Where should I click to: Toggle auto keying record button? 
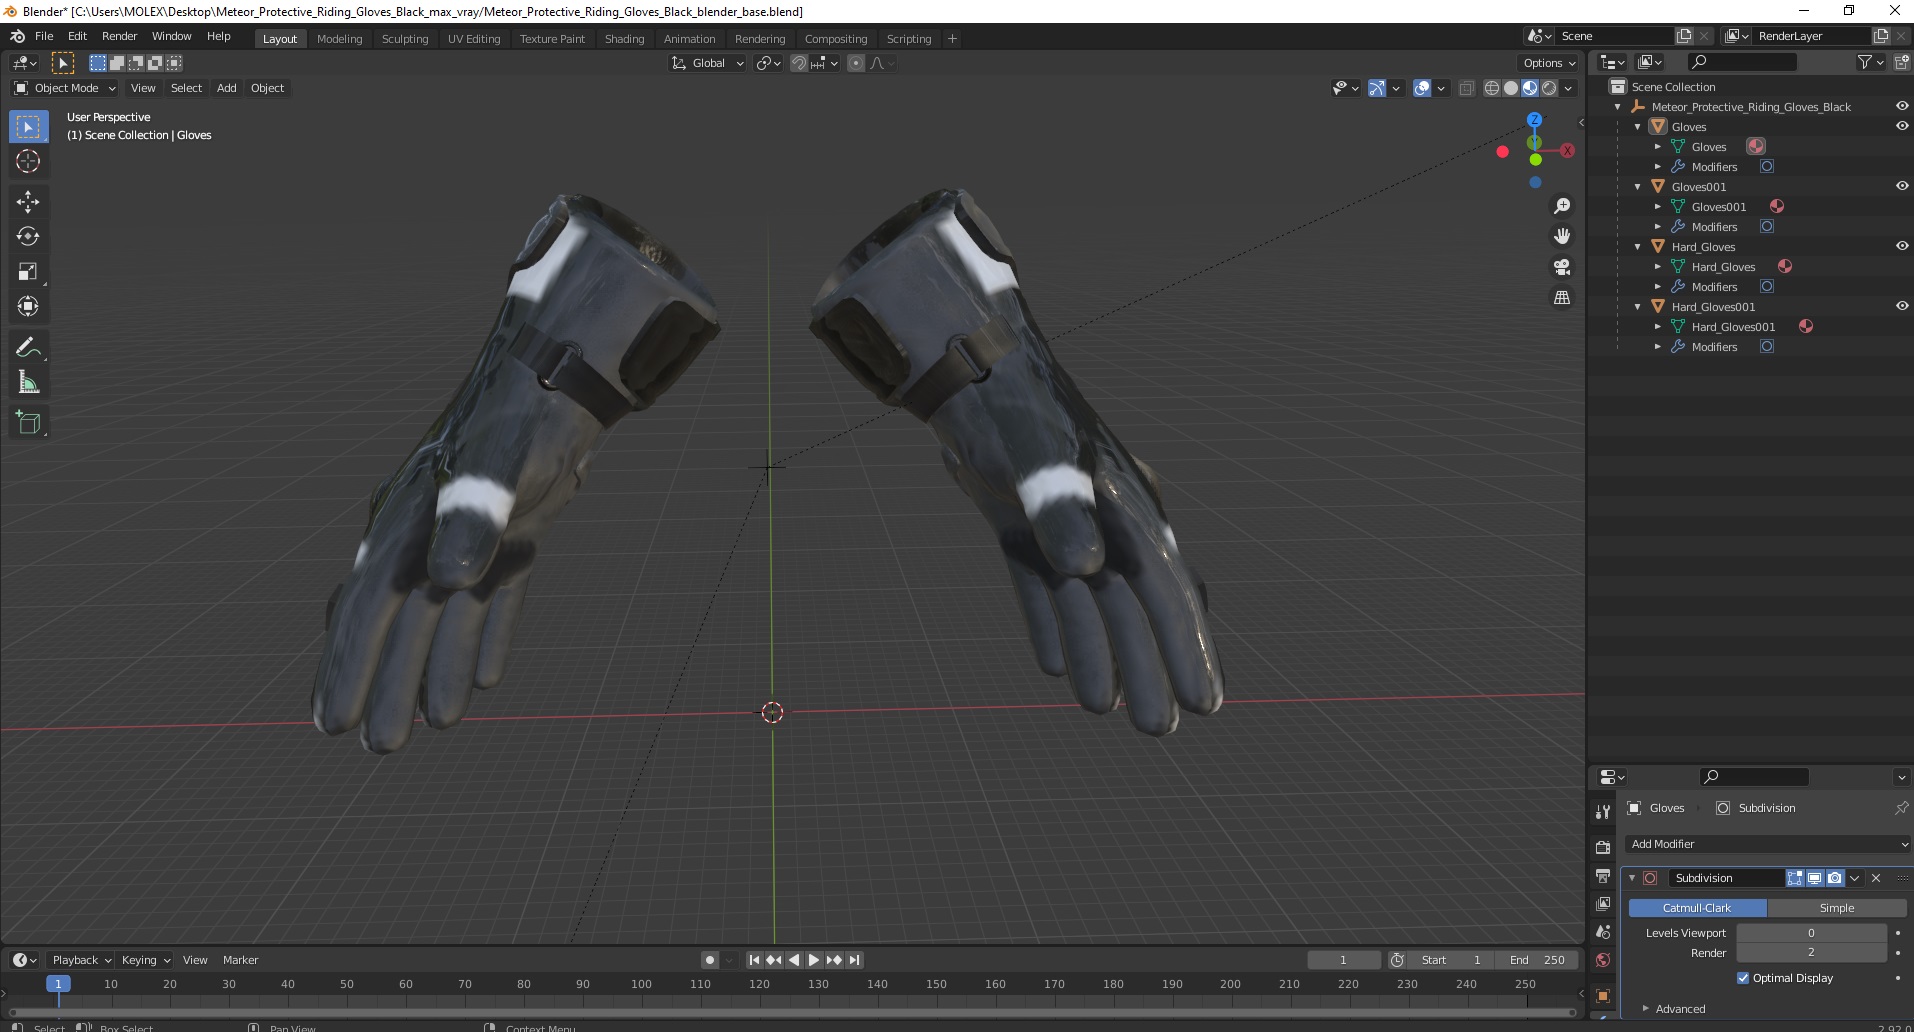[710, 960]
